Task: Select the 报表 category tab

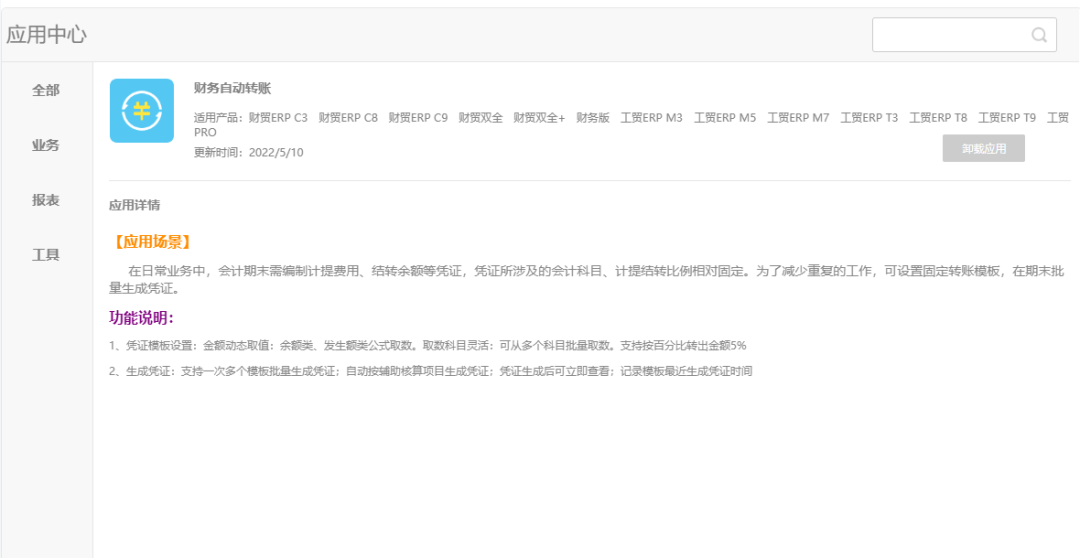Action: [46, 200]
